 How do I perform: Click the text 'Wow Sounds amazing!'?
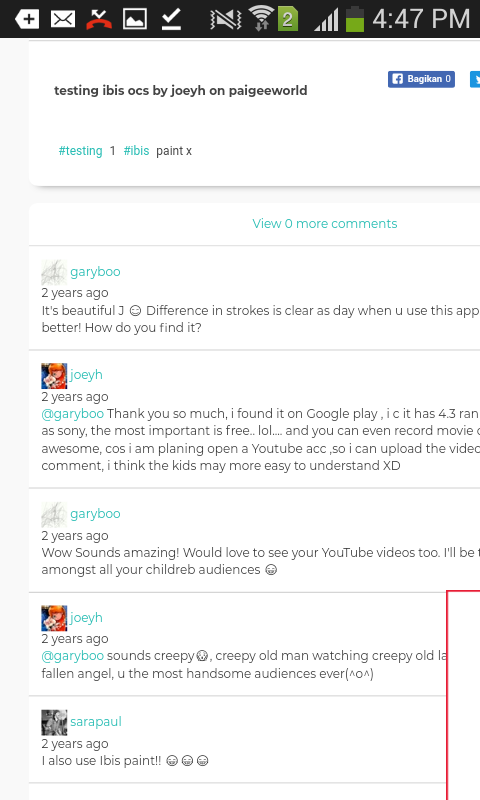(110, 553)
